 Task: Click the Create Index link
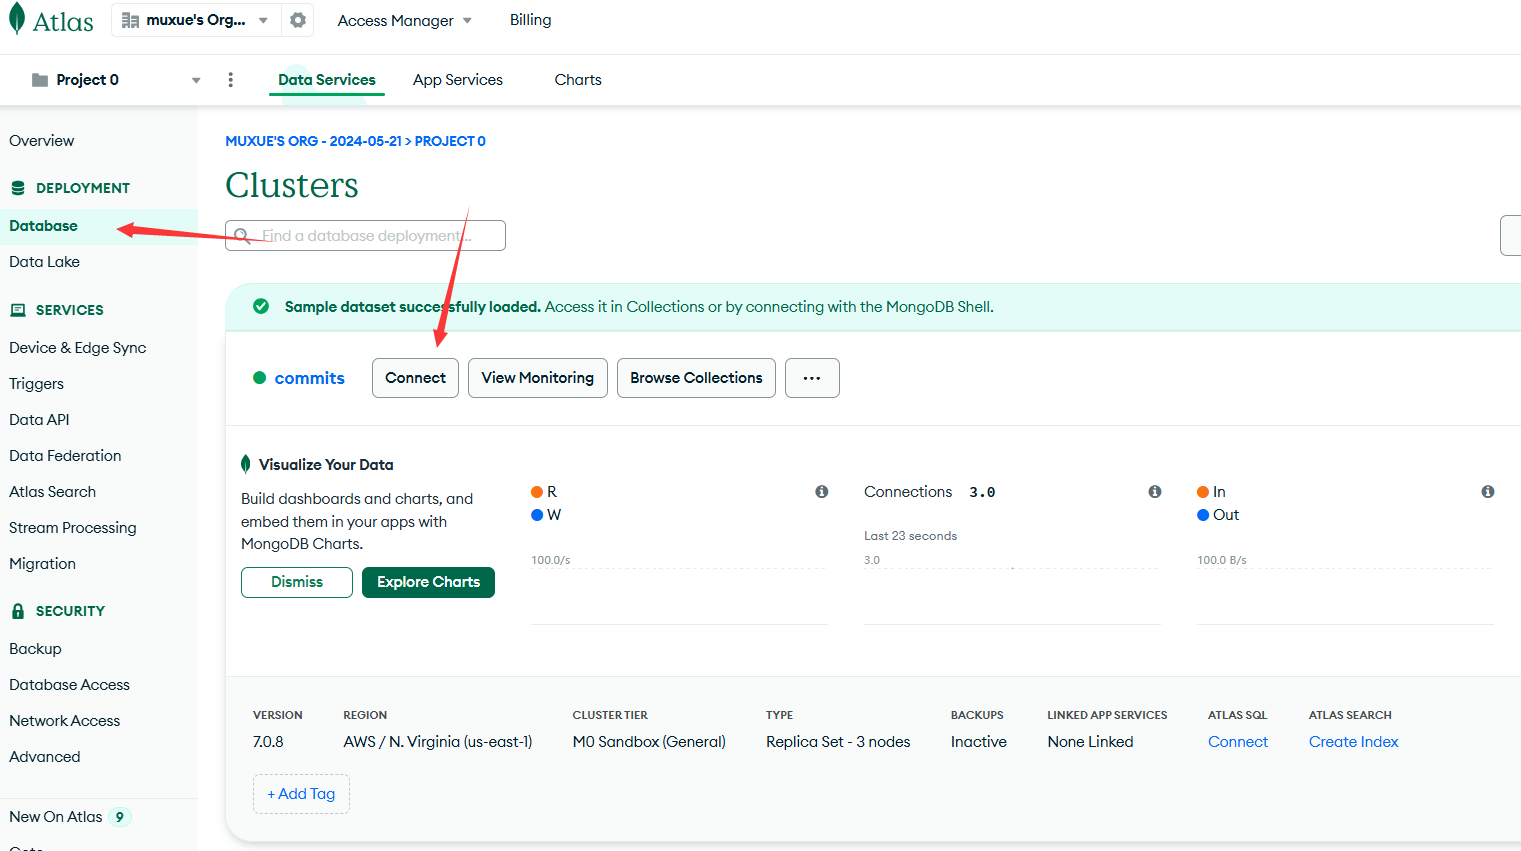click(x=1354, y=742)
